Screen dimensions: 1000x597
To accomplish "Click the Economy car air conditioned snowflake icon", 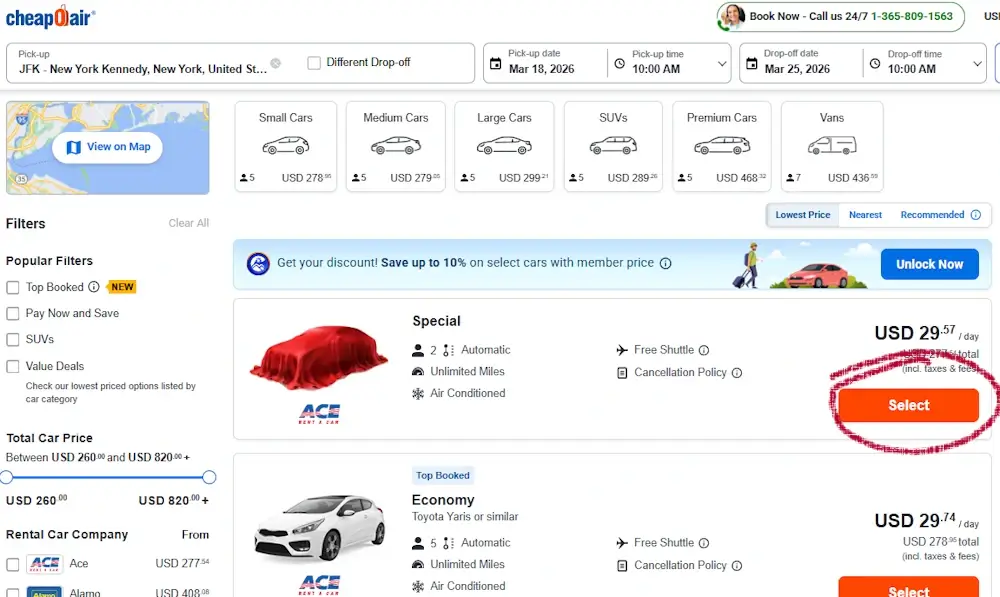I will 418,586.
